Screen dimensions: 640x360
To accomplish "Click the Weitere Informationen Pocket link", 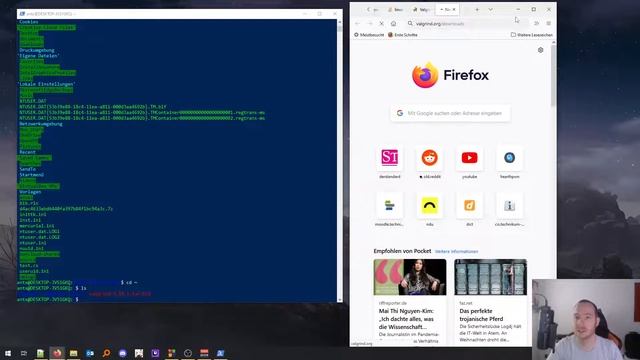I will pos(456,251).
